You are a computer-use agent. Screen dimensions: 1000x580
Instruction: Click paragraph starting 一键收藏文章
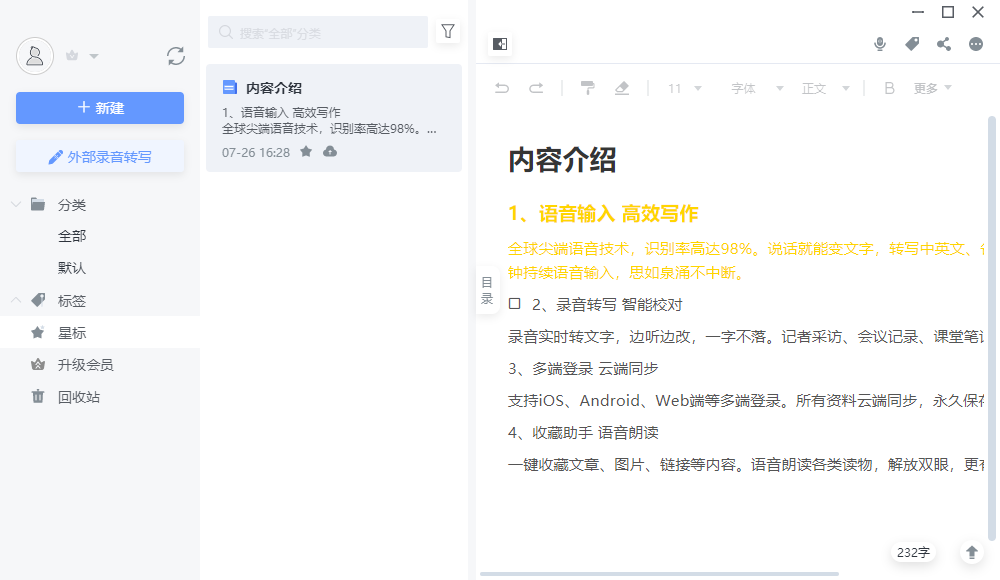point(746,465)
